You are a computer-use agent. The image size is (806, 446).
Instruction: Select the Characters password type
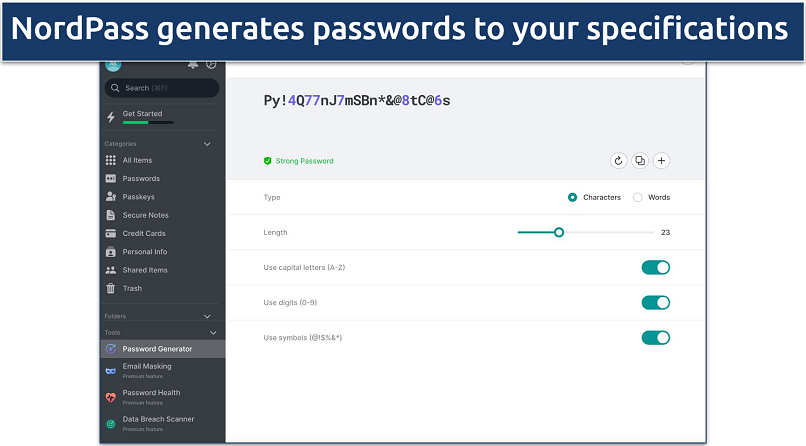point(573,197)
